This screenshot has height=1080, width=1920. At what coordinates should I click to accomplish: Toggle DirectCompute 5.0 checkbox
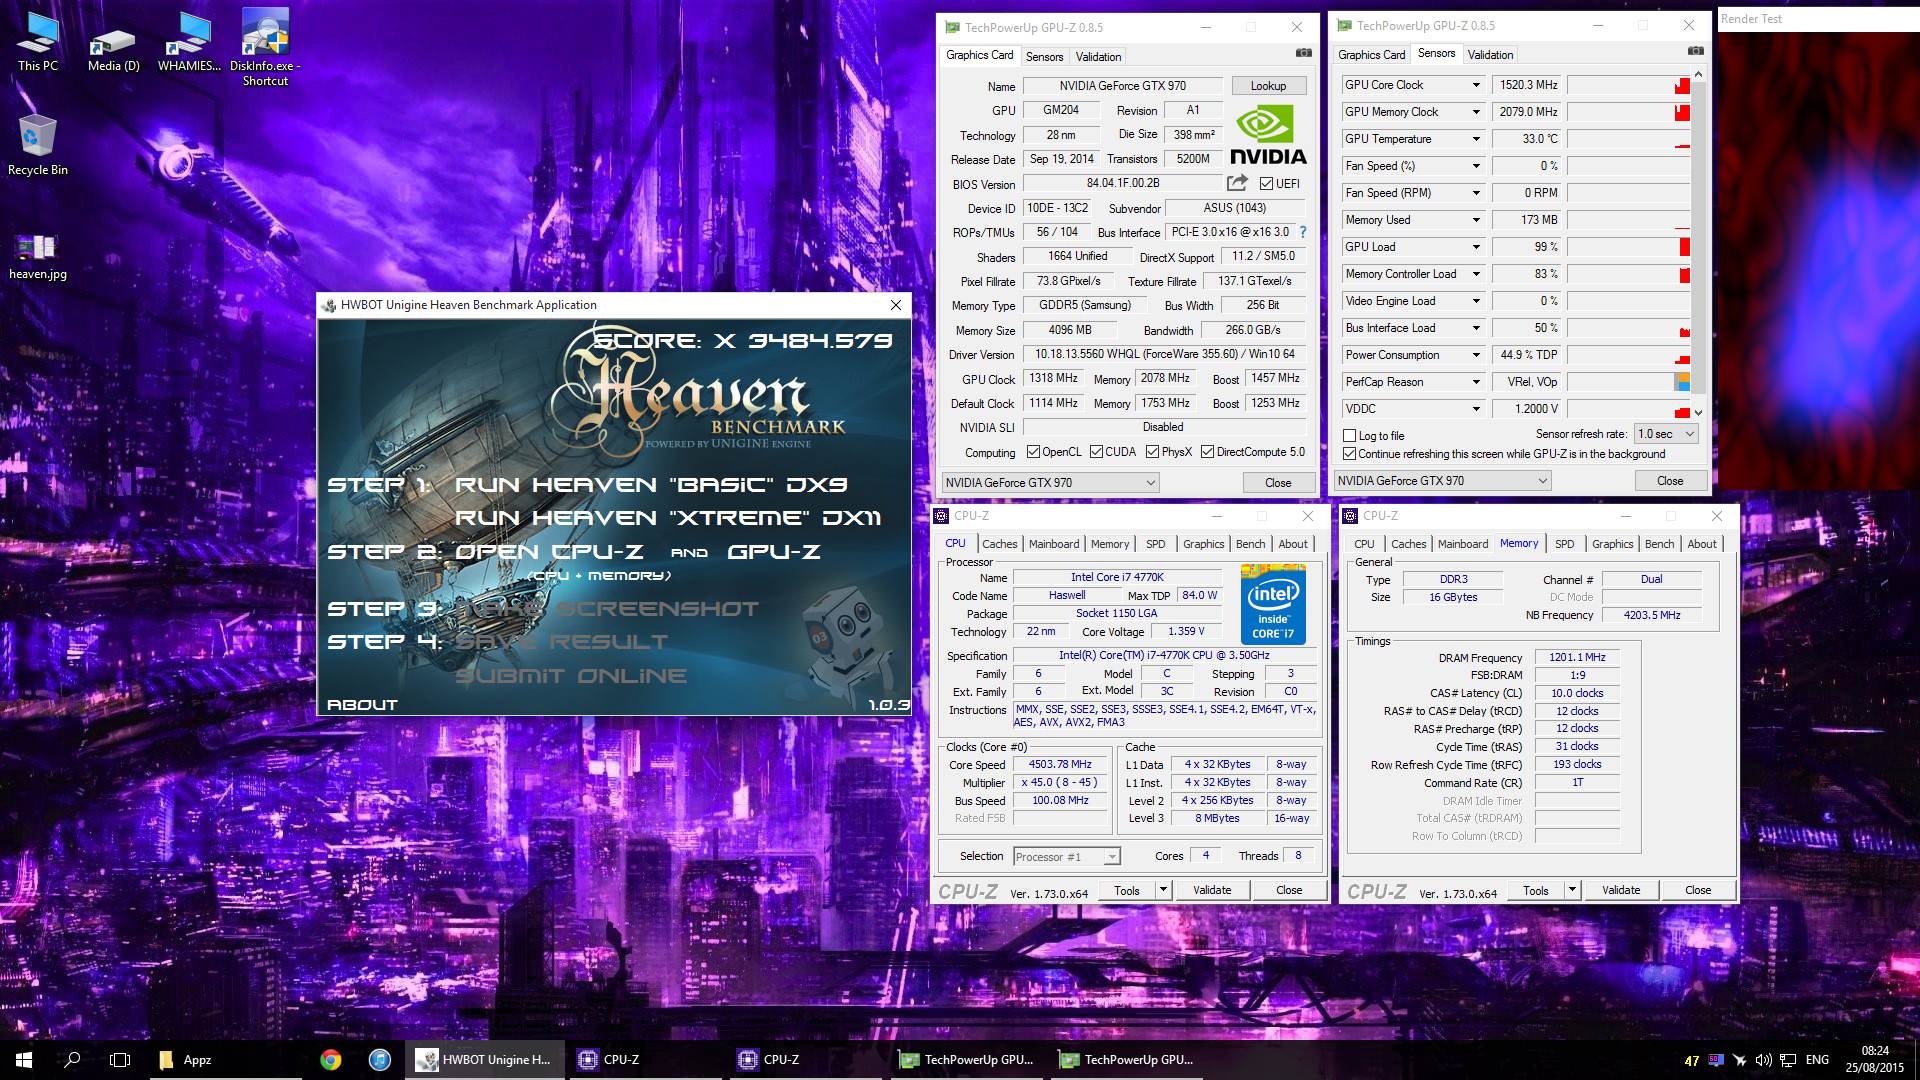point(1207,452)
